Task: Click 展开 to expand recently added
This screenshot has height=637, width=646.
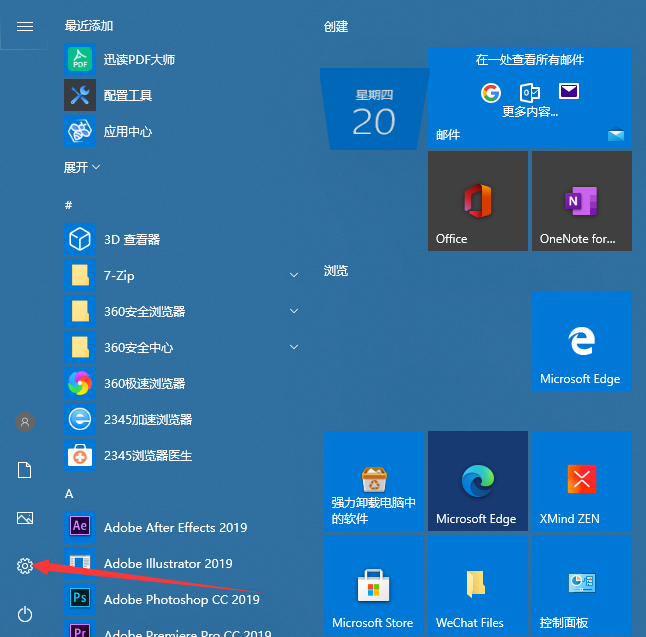Action: point(82,167)
